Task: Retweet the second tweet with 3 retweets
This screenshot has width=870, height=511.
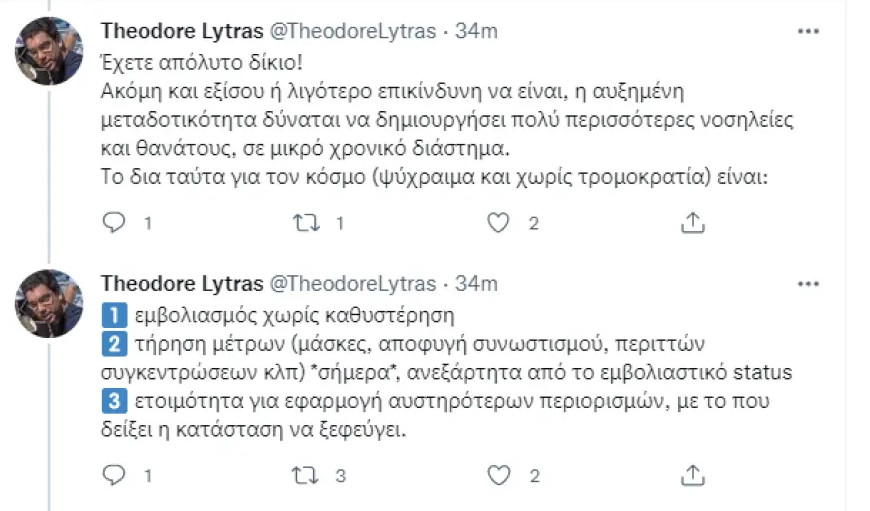Action: coord(305,475)
